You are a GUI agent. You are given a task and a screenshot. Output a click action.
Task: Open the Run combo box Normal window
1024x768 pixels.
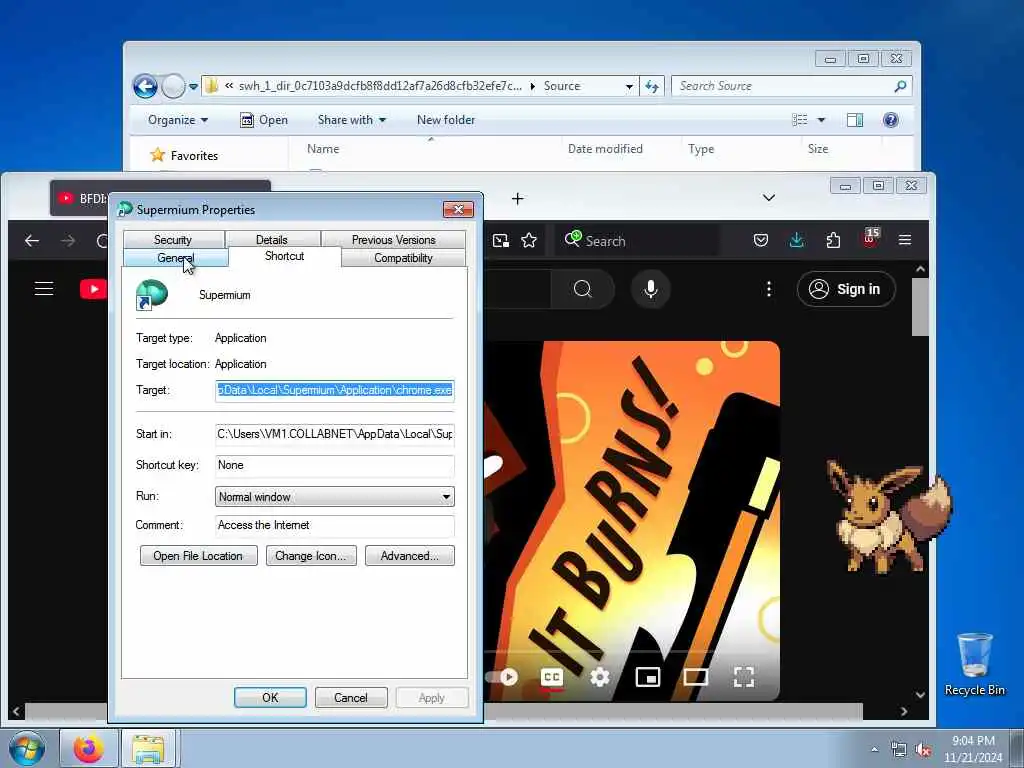pos(334,496)
